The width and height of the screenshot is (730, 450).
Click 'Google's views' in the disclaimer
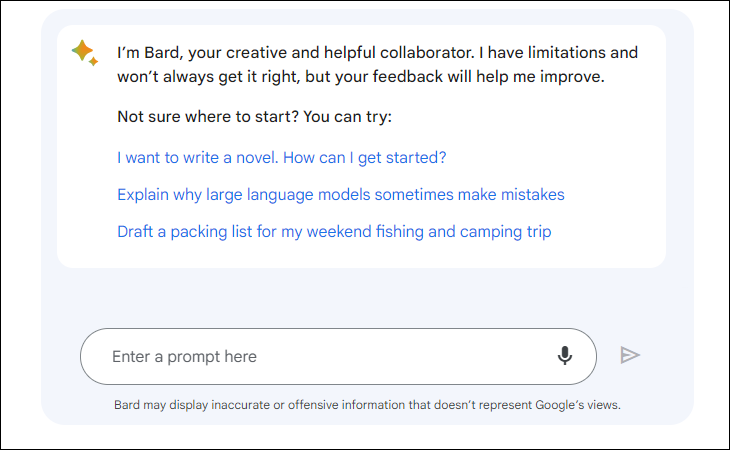[578, 405]
